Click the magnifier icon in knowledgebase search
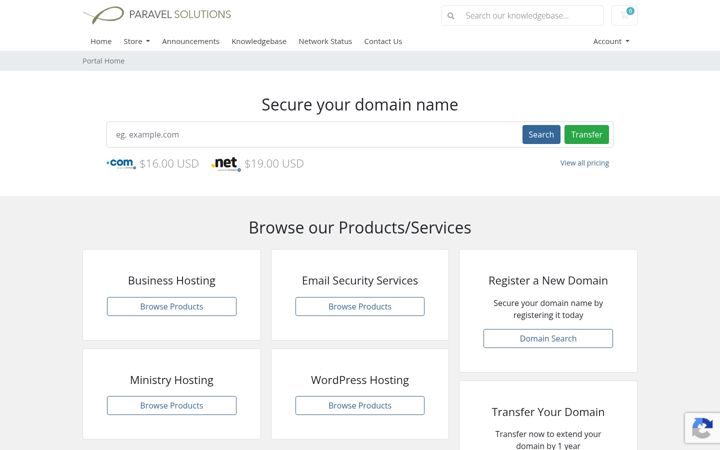This screenshot has width=720, height=450. coord(451,16)
